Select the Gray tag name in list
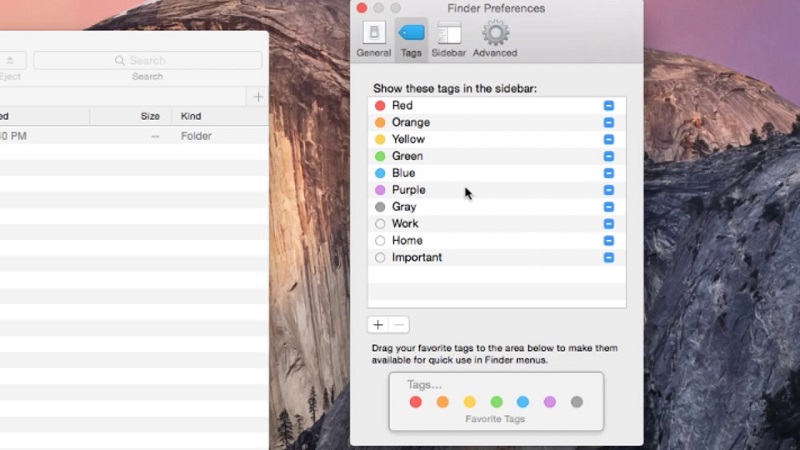 (404, 207)
